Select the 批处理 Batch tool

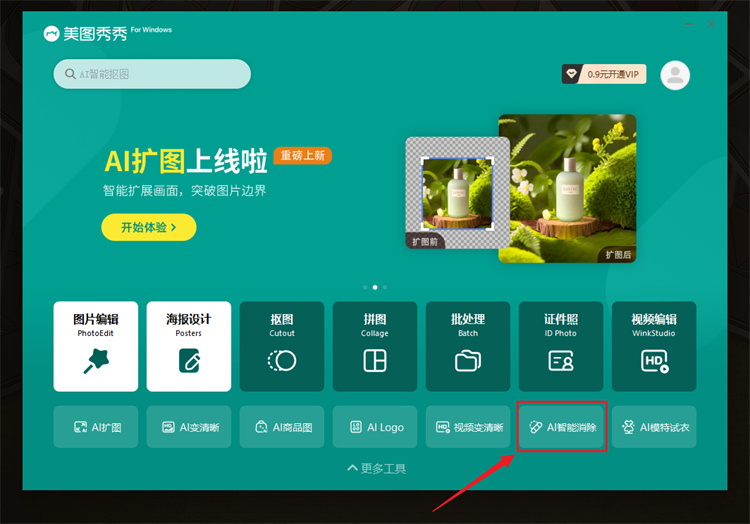tap(468, 346)
